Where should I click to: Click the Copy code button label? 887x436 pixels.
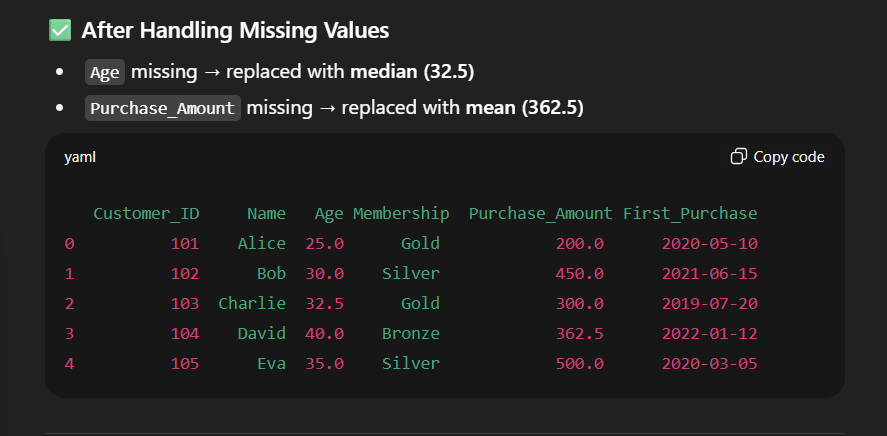point(789,157)
